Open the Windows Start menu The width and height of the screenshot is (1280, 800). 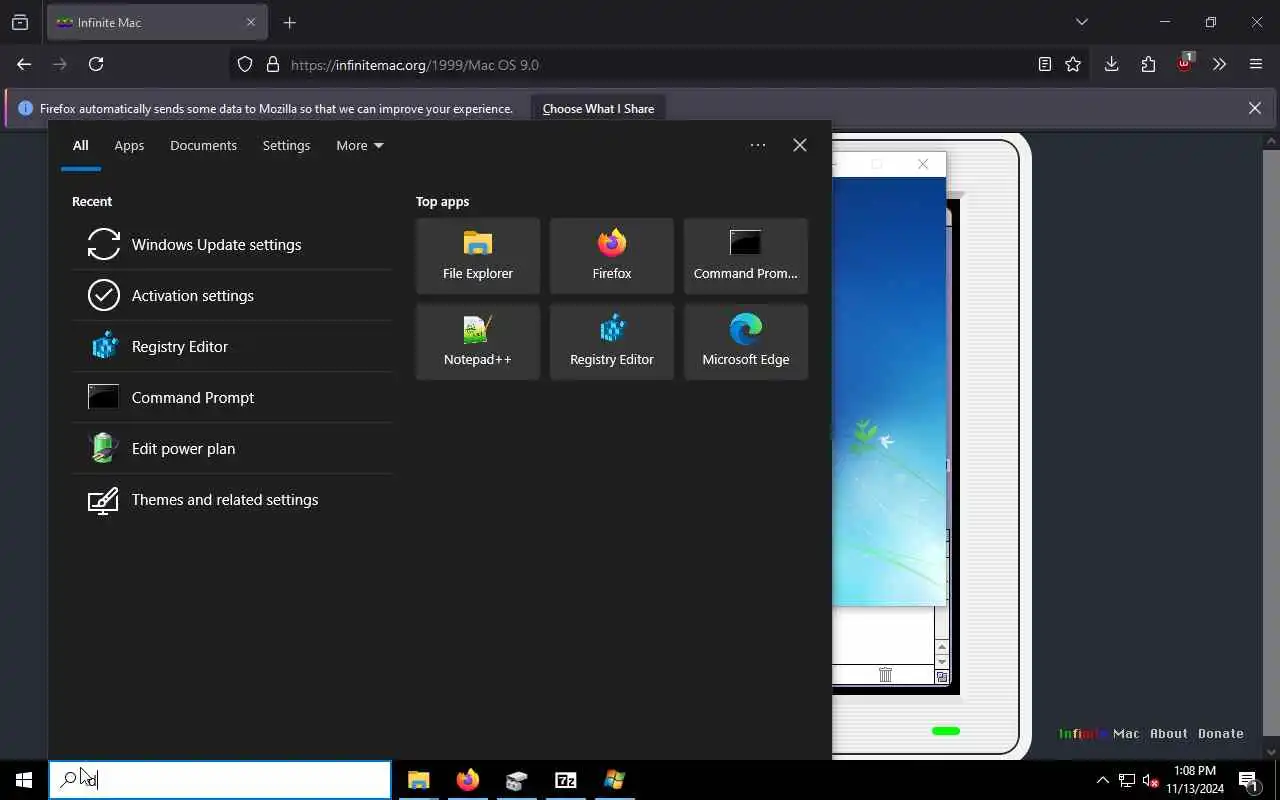point(24,780)
